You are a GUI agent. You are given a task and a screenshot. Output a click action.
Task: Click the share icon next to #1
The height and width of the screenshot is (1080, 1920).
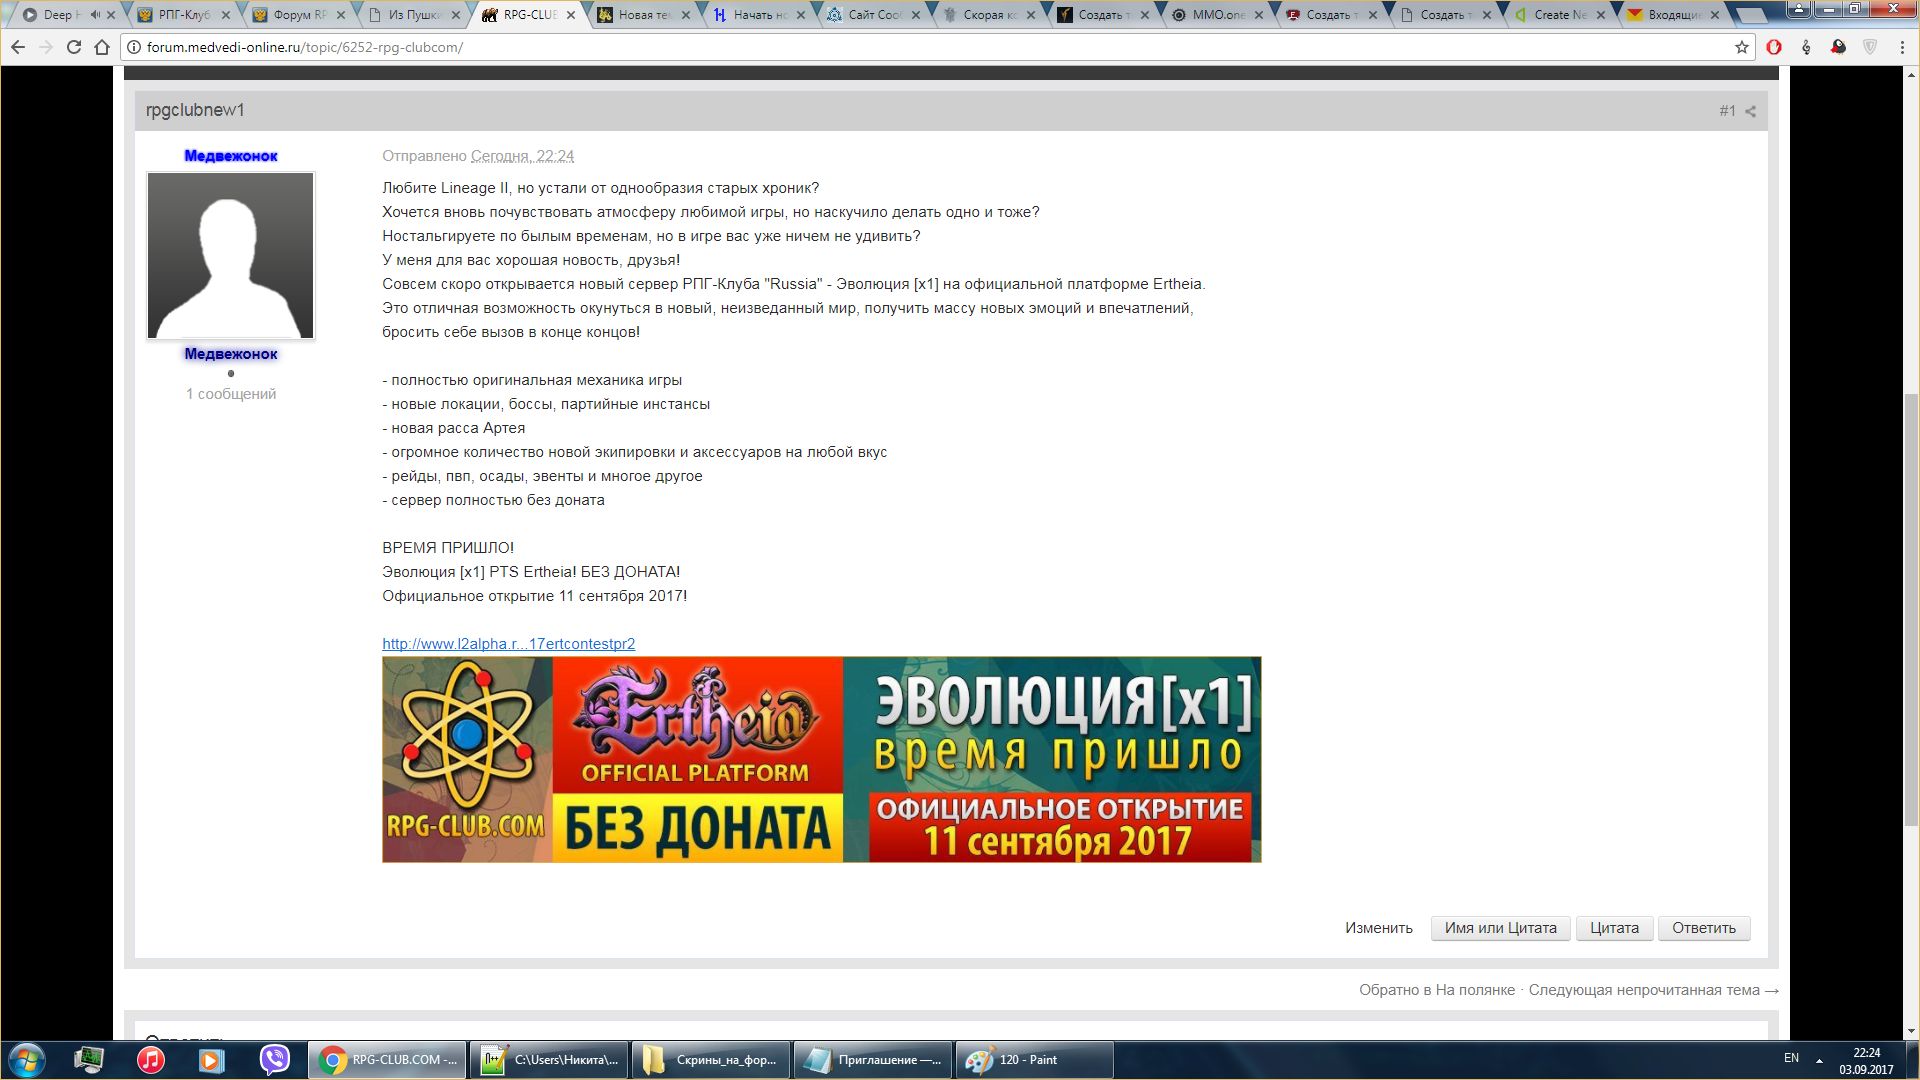click(x=1750, y=111)
